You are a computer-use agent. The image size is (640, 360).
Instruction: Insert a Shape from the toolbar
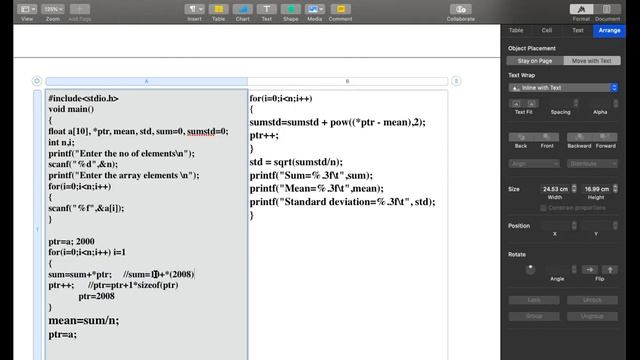coord(291,9)
